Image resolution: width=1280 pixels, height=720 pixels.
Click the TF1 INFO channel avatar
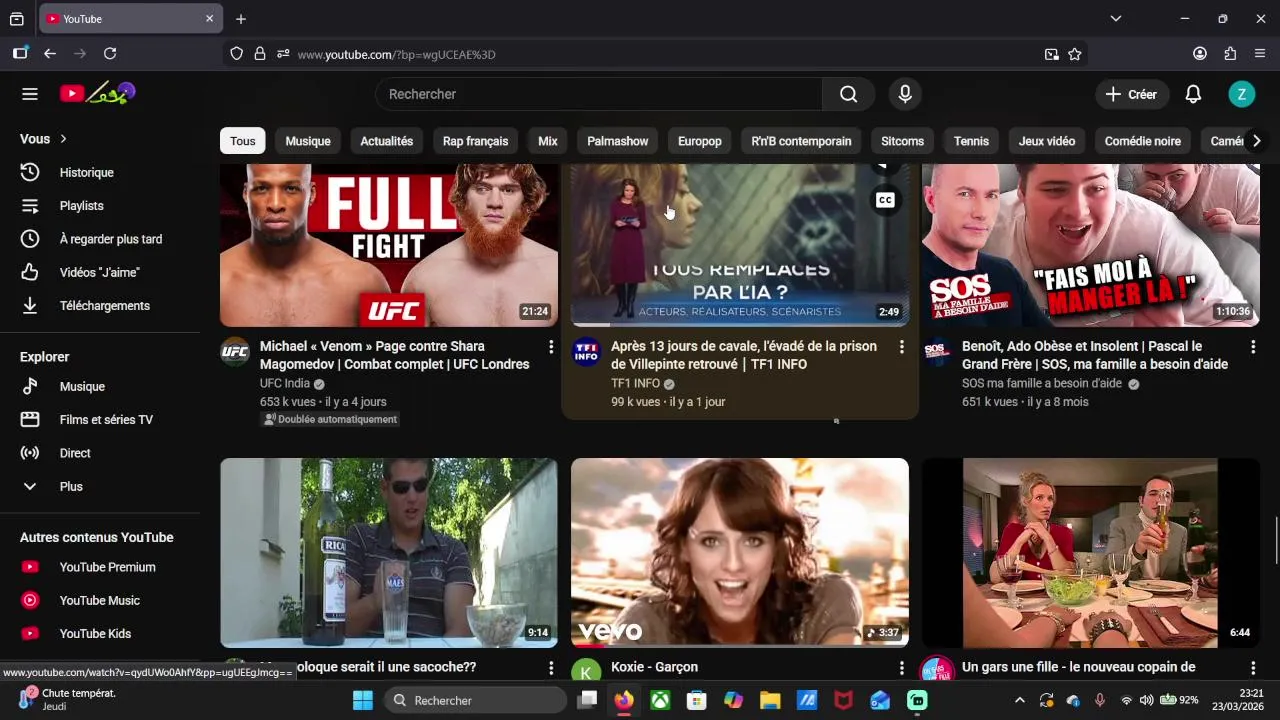click(x=586, y=352)
